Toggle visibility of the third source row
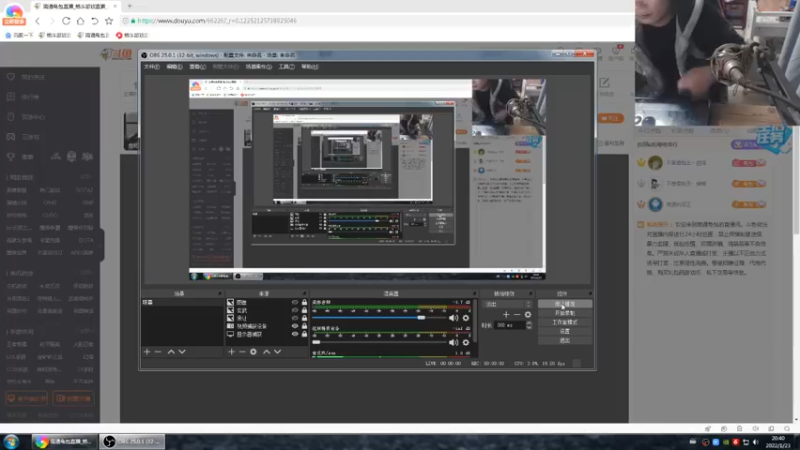Image resolution: width=800 pixels, height=450 pixels. click(x=295, y=318)
